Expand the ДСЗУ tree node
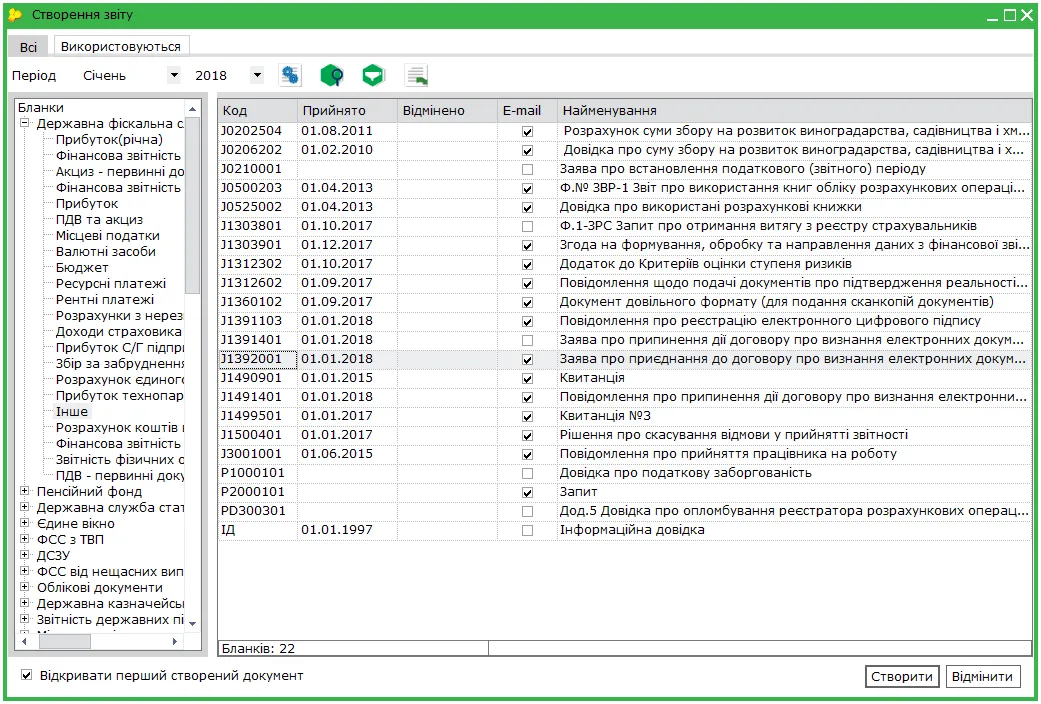Image resolution: width=1041 pixels, height=704 pixels. tap(25, 555)
